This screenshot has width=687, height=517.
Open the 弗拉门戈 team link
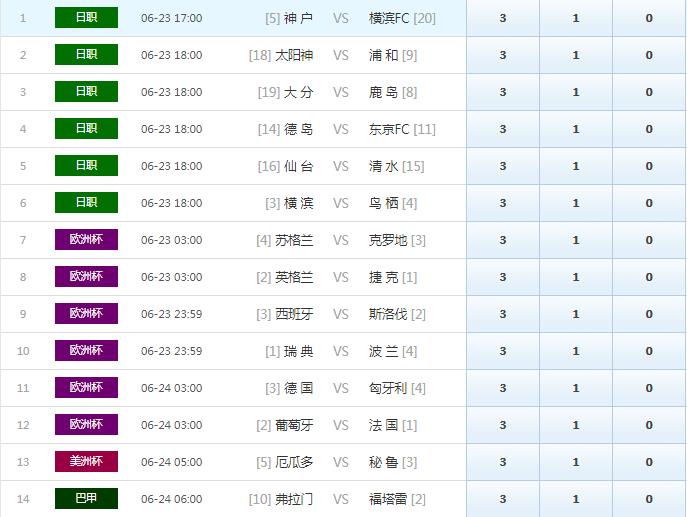[294, 499]
